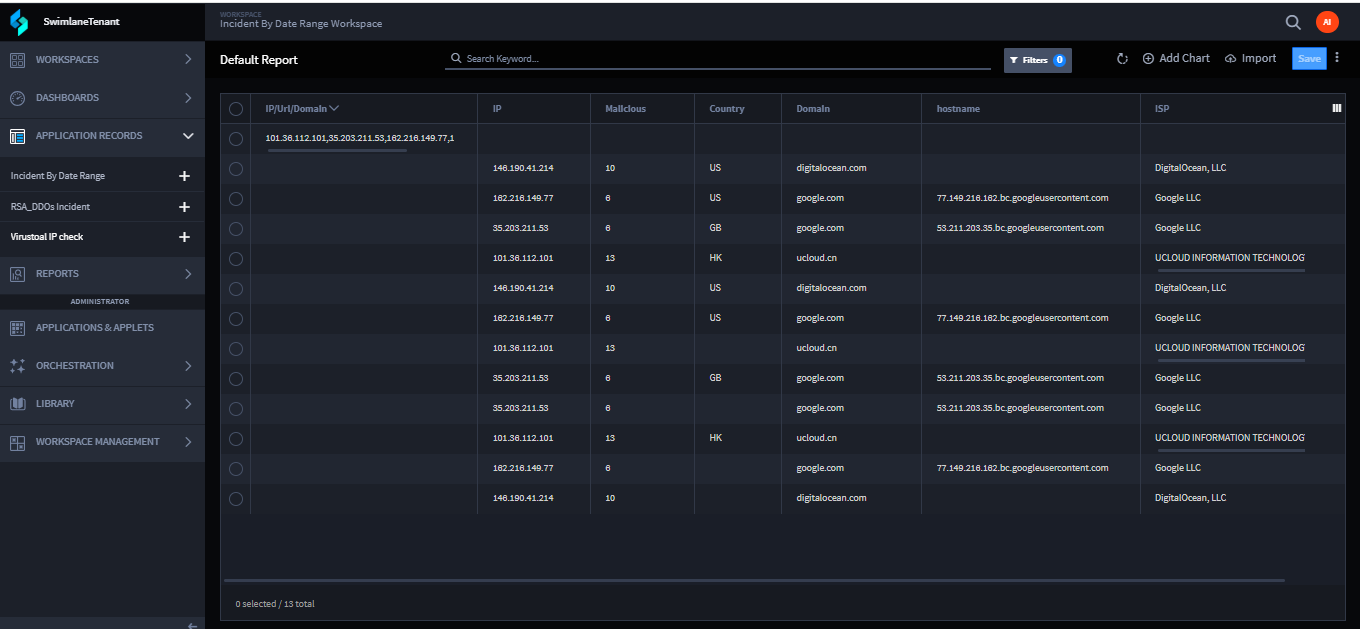Open the user avatar menu
Viewport: 1360px width, 629px height.
[1326, 22]
